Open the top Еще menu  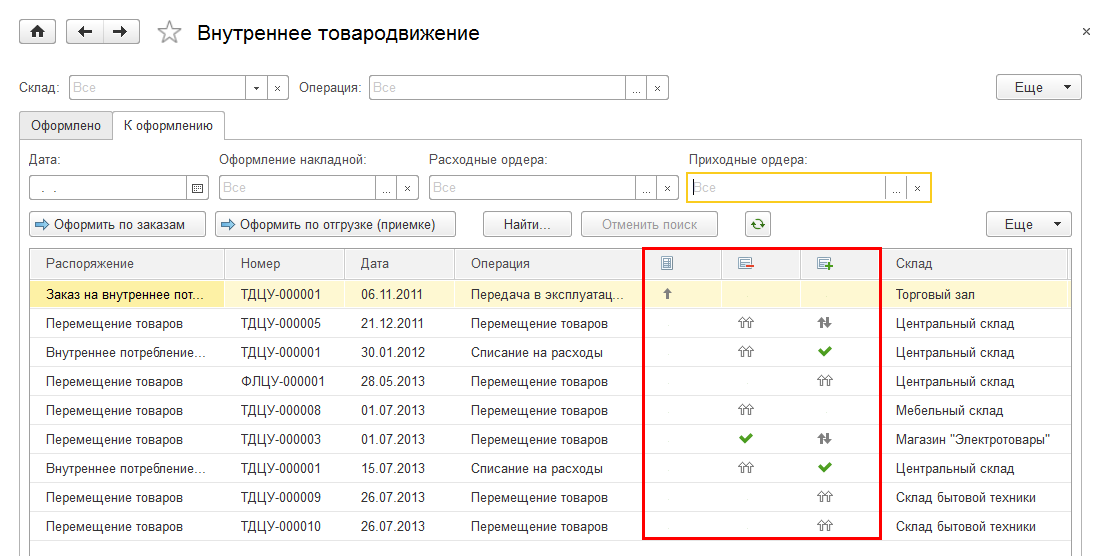1039,88
